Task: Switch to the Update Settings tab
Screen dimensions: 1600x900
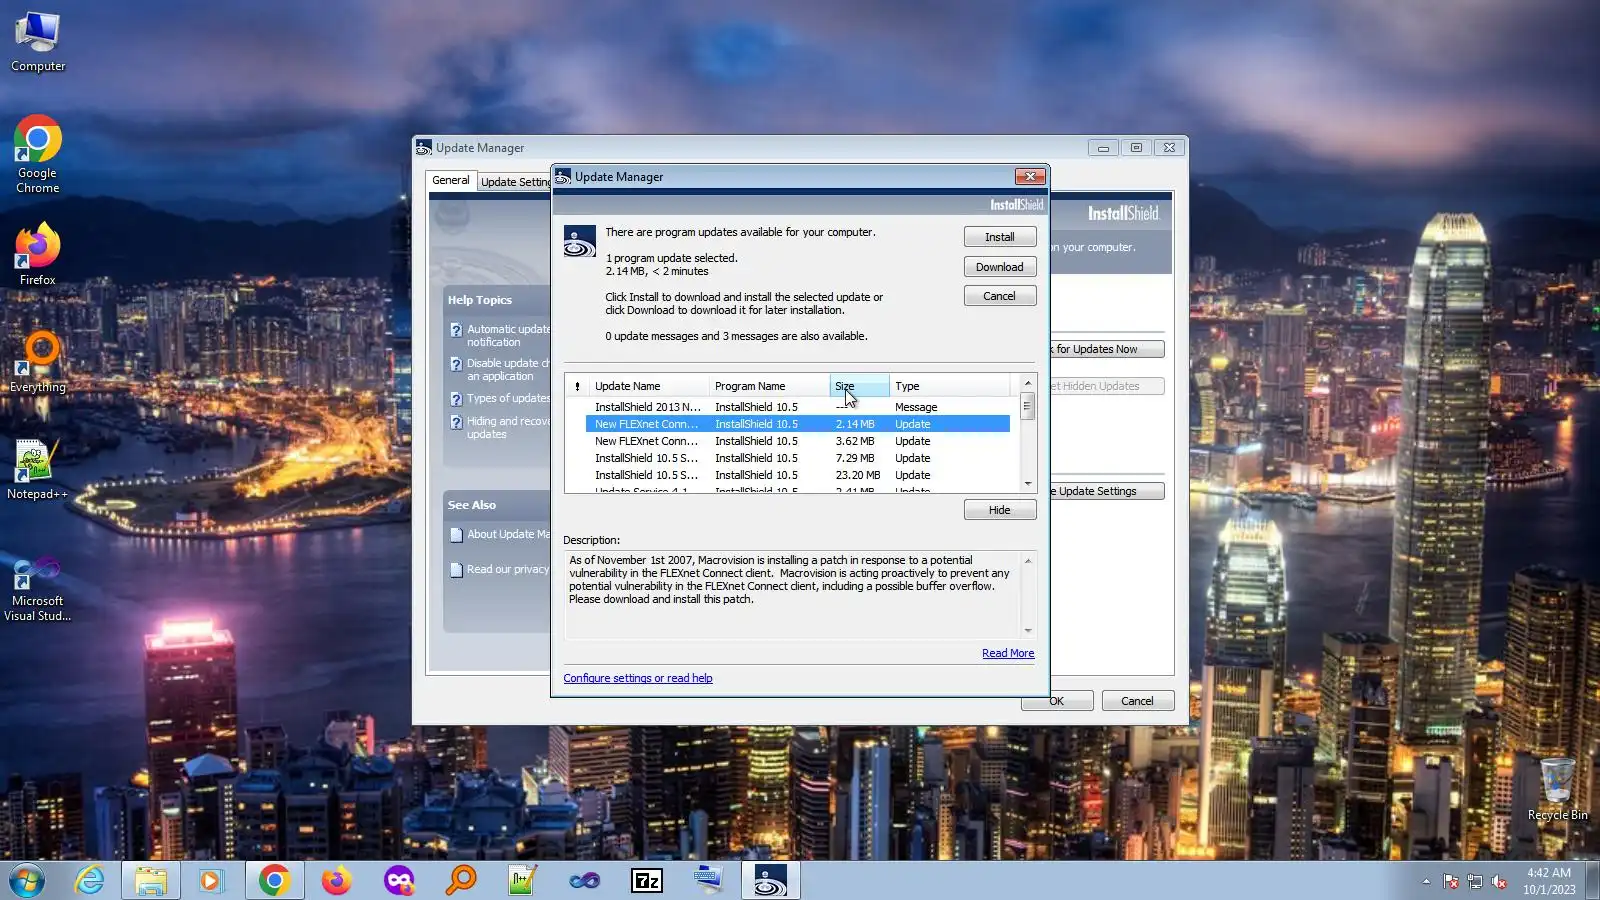Action: click(x=515, y=182)
